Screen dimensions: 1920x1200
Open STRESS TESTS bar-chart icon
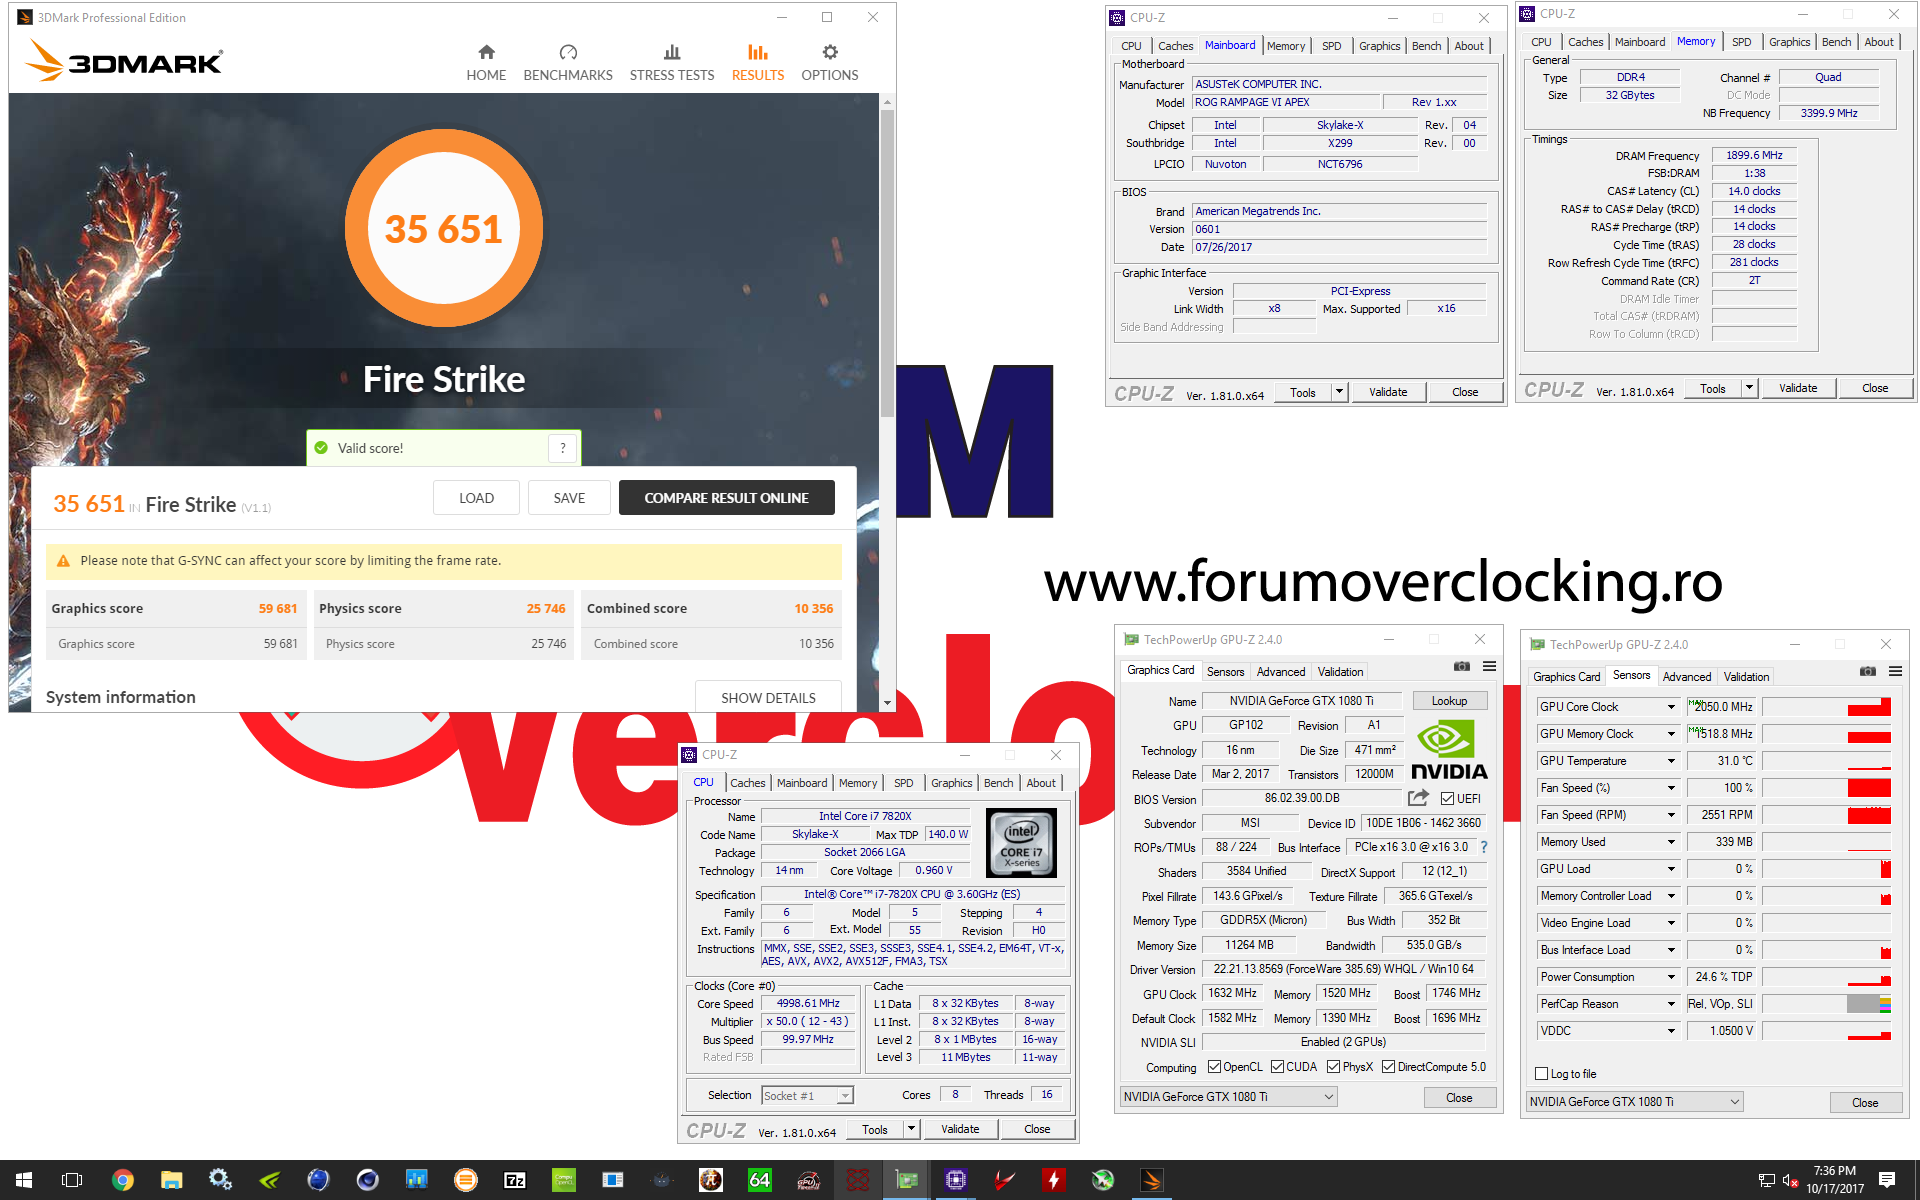point(672,52)
